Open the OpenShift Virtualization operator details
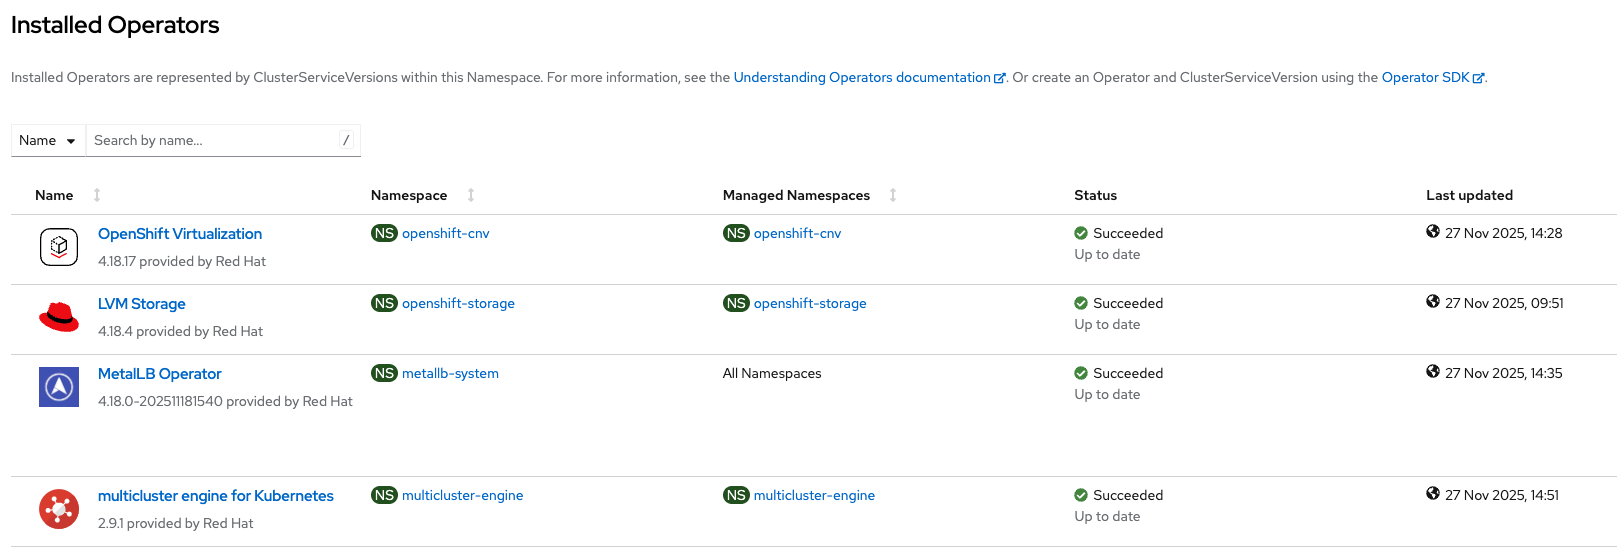 [180, 234]
